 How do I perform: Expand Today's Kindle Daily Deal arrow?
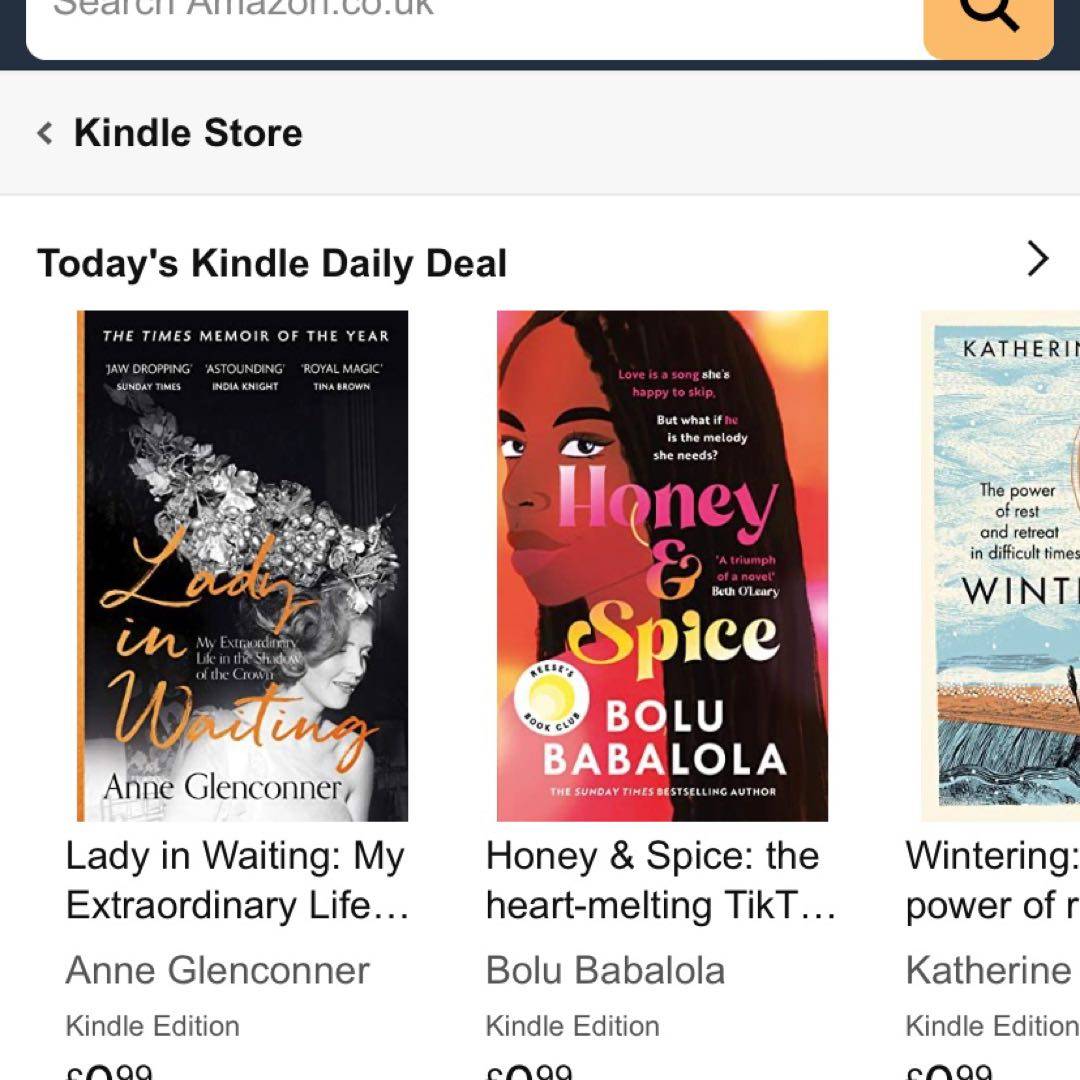point(1037,259)
